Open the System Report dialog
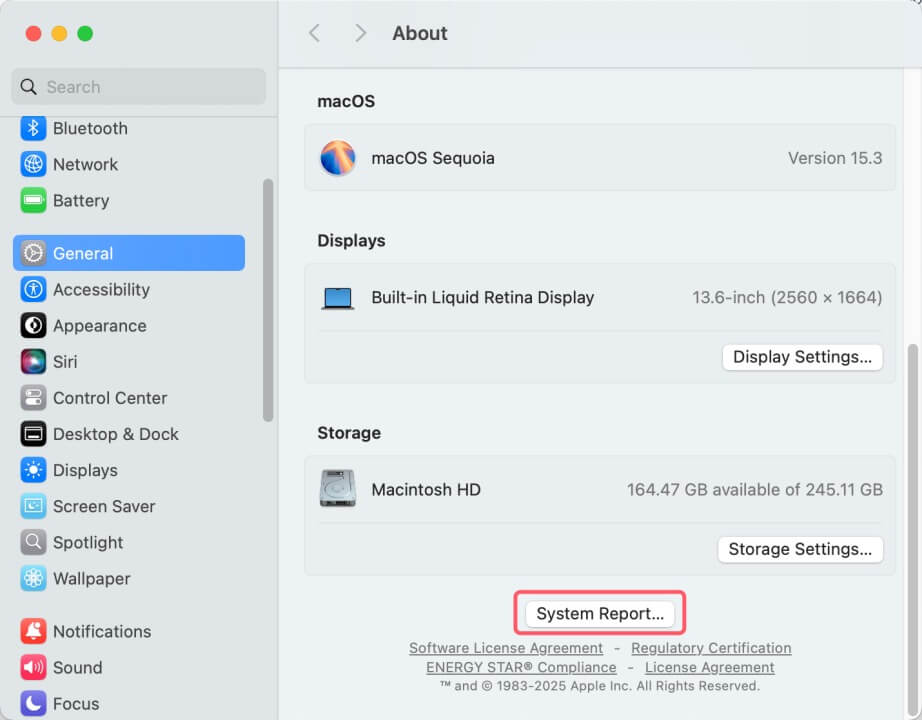This screenshot has height=720, width=922. point(600,613)
